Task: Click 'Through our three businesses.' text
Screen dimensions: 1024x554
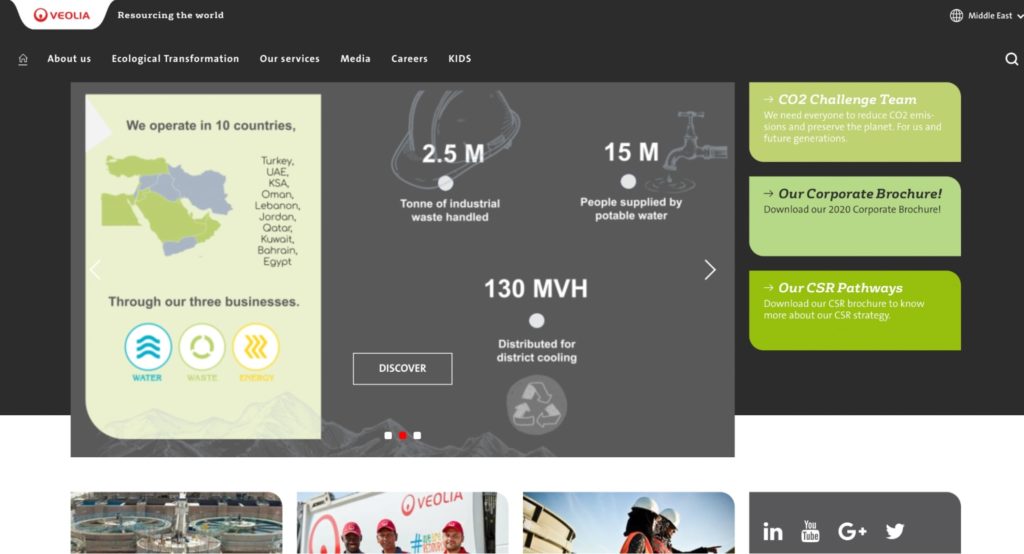Action: 204,302
